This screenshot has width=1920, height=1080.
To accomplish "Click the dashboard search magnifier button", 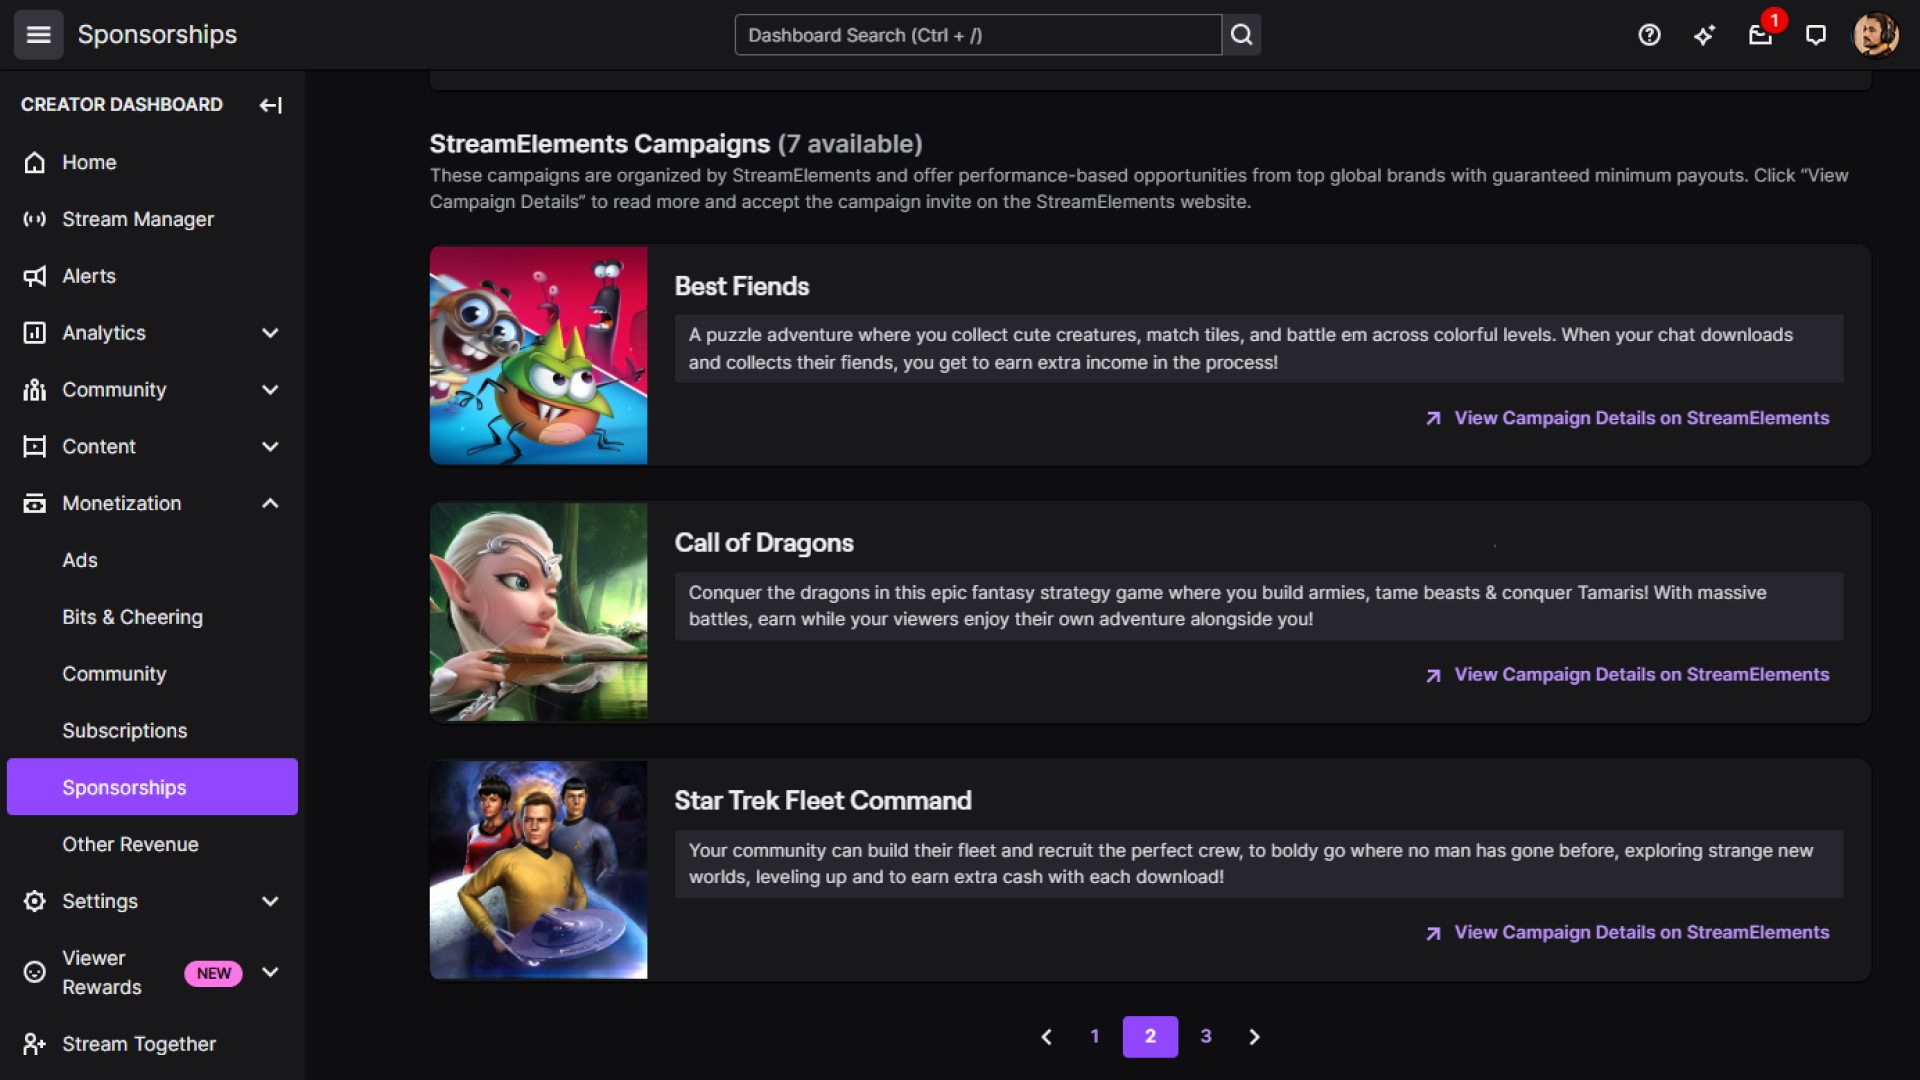I will [x=1241, y=35].
